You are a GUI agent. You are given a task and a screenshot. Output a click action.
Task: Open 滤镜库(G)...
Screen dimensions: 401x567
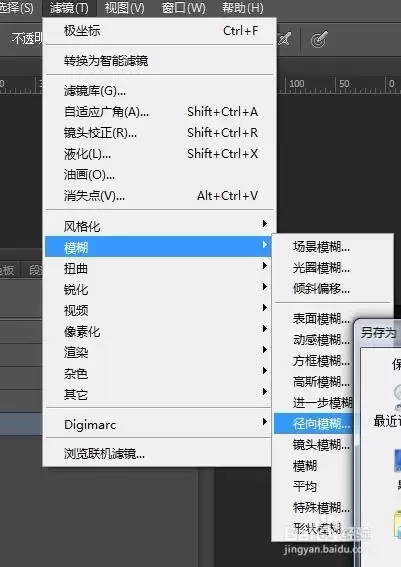pyautogui.click(x=159, y=90)
